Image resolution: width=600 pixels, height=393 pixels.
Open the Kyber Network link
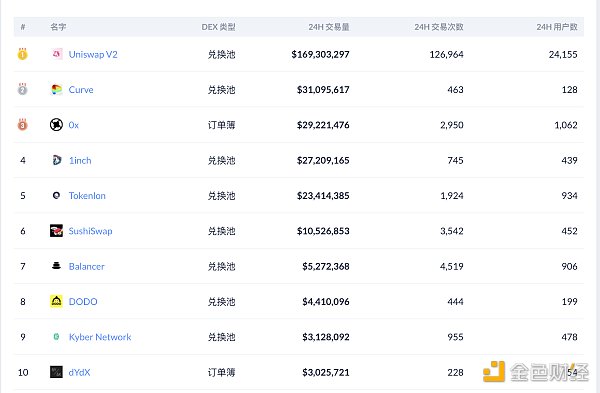(x=100, y=337)
